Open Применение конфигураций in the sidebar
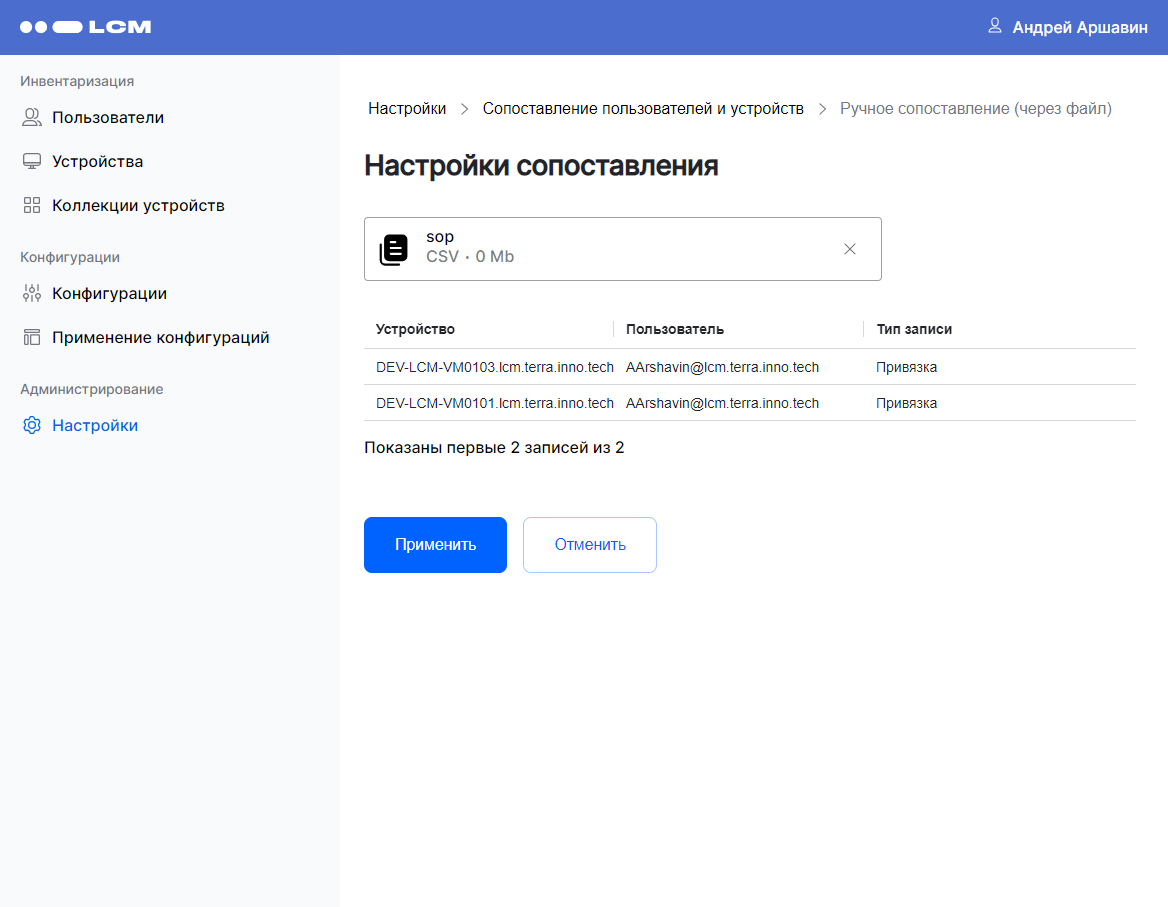The width and height of the screenshot is (1168, 907). pos(160,338)
